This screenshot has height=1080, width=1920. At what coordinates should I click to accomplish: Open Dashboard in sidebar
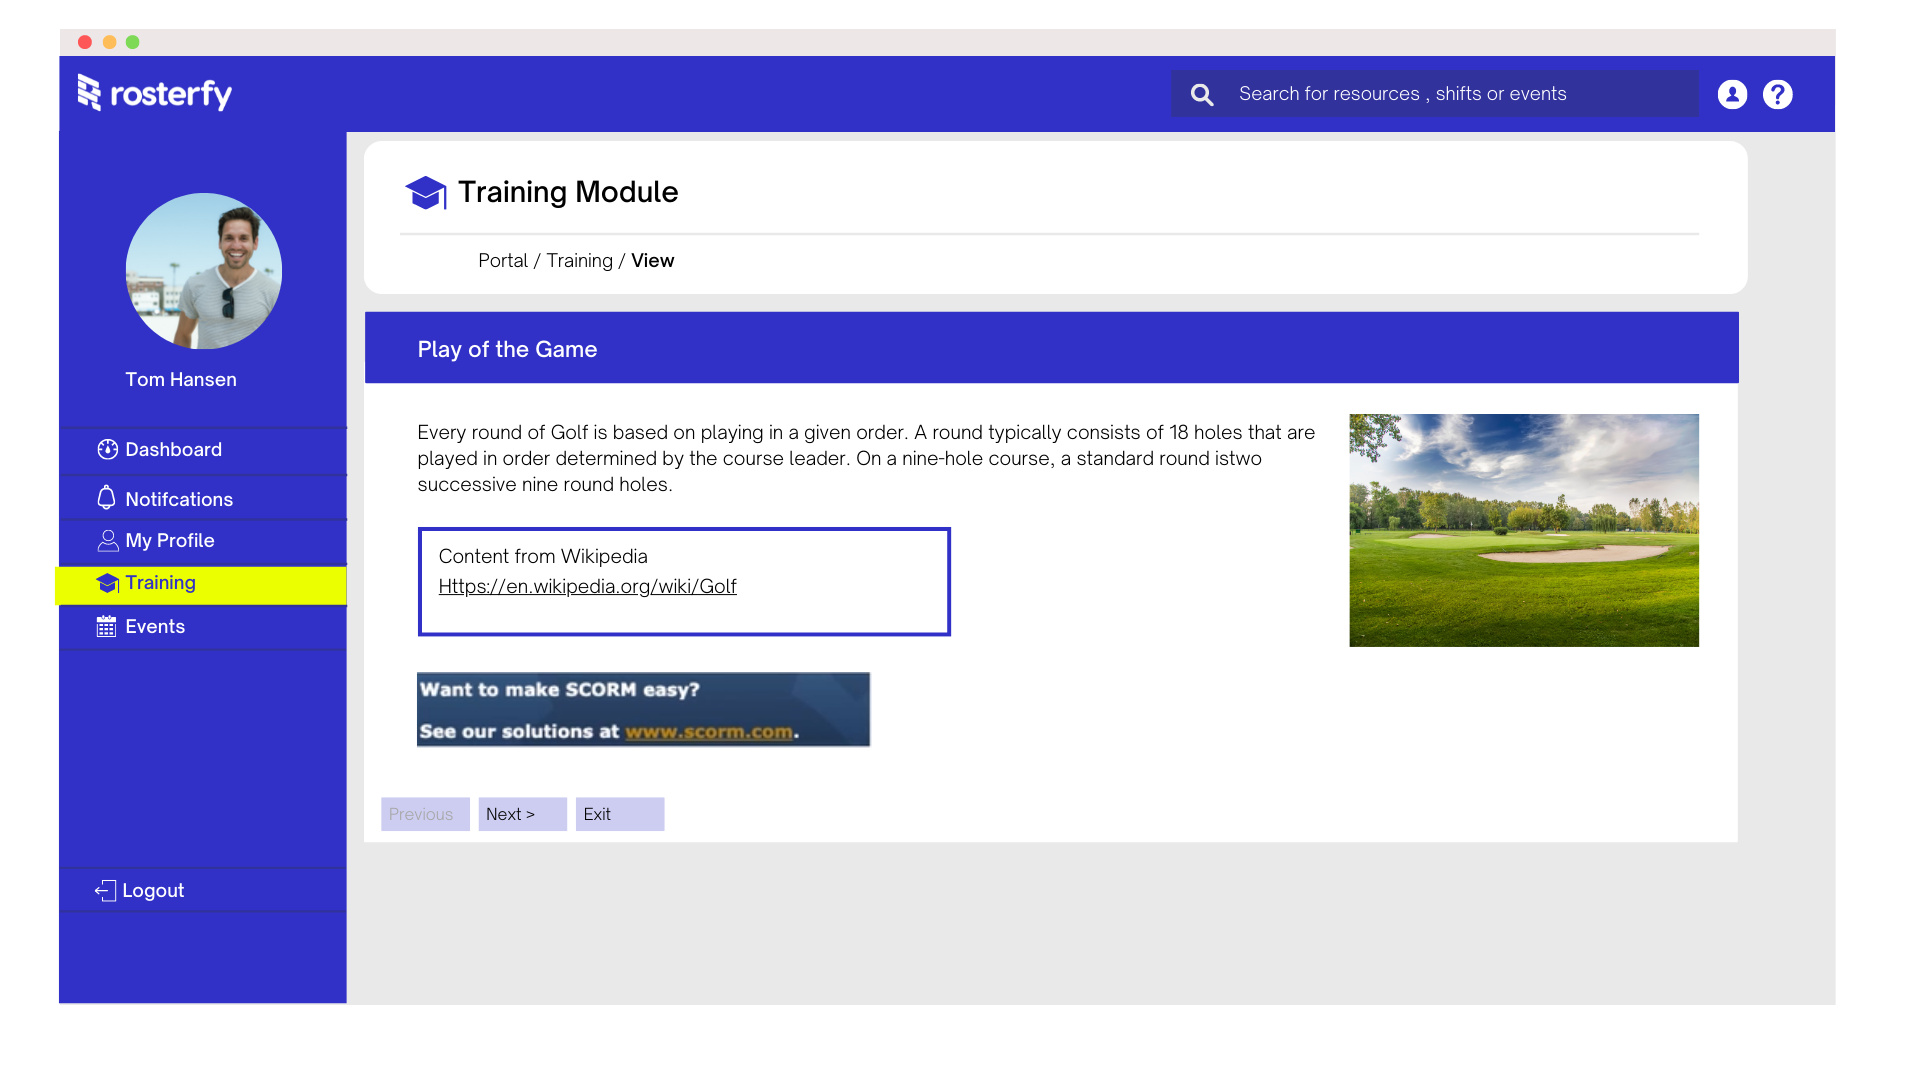pyautogui.click(x=203, y=450)
